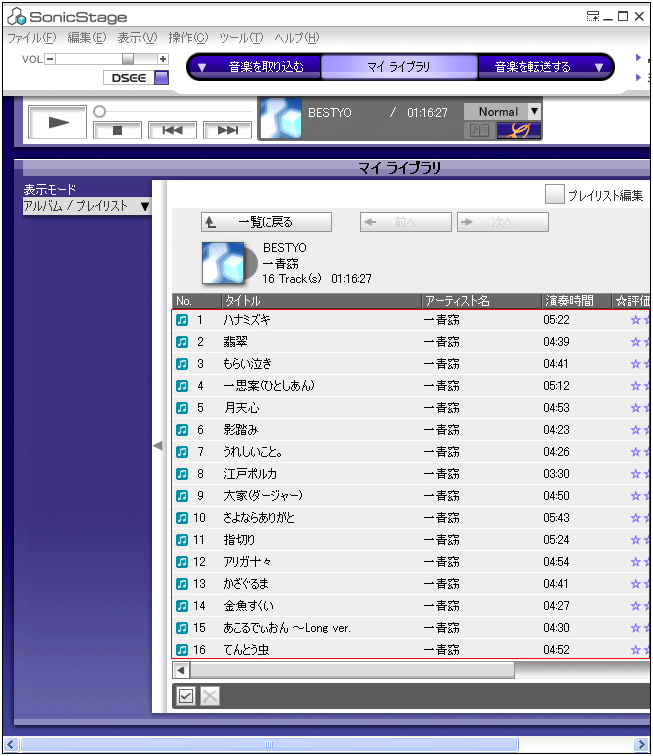
Task: Rate track ハナミズキ with its star
Action: [636, 320]
